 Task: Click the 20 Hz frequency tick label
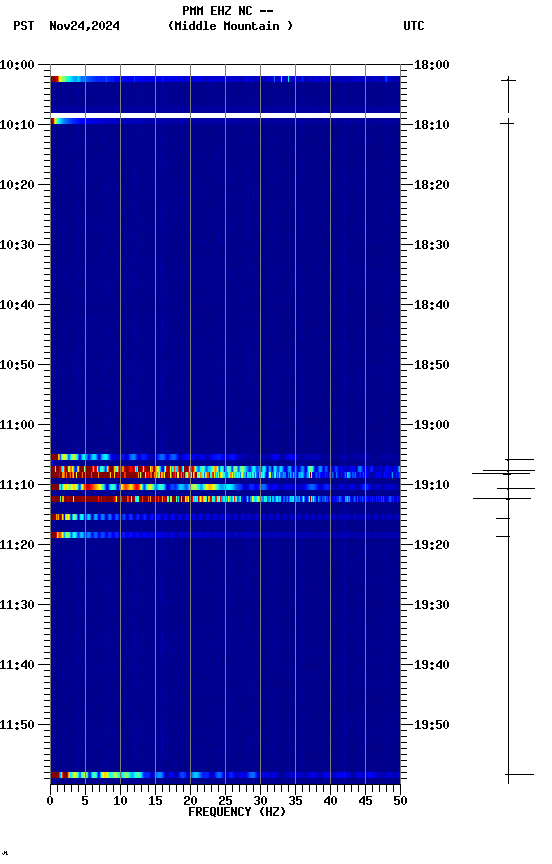pyautogui.click(x=190, y=801)
